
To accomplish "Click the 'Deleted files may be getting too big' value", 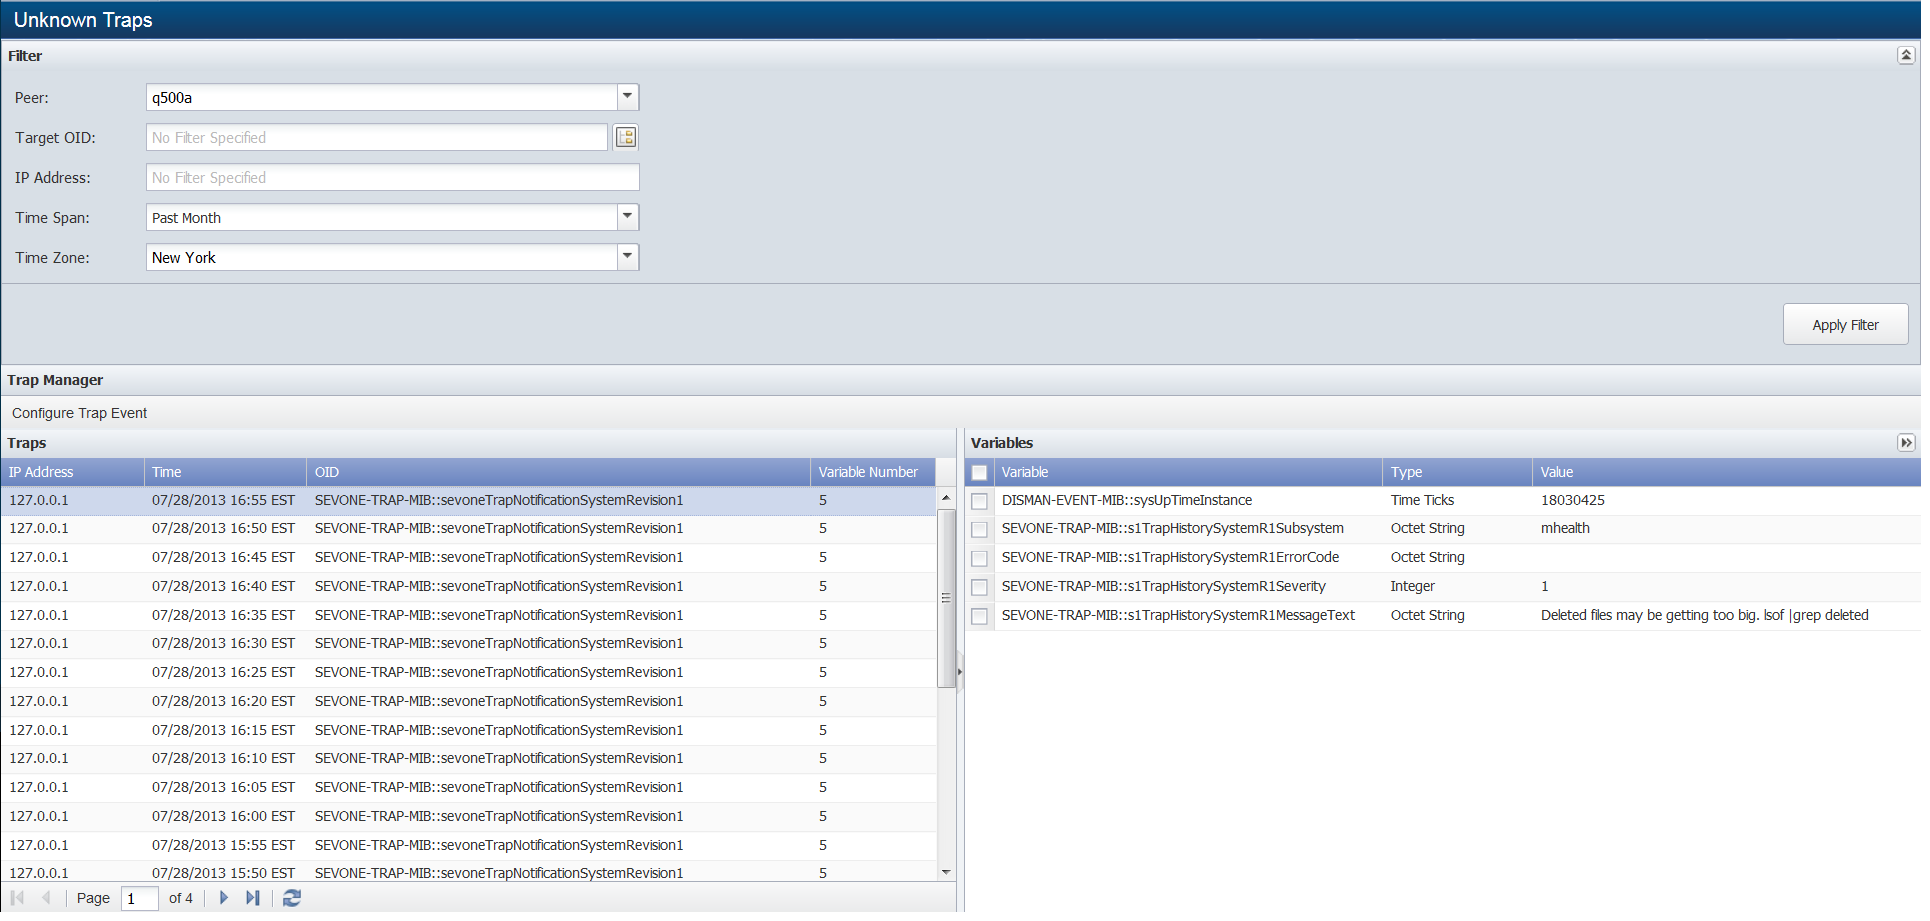I will [1704, 615].
